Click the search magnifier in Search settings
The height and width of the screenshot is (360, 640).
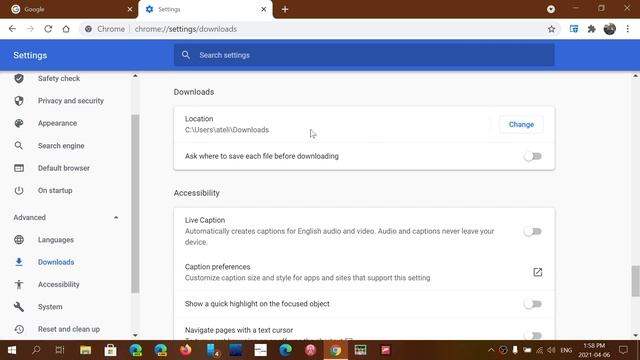[x=186, y=55]
